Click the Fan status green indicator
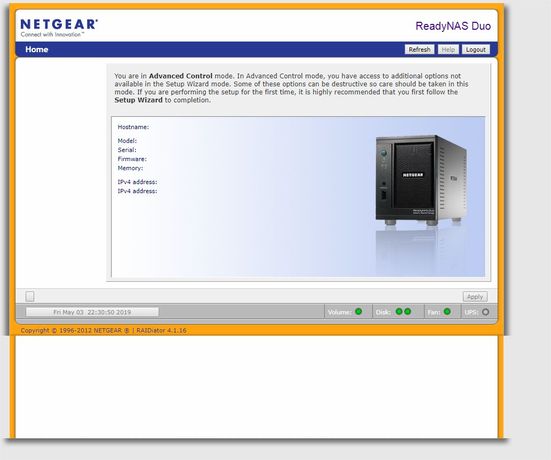Viewport: 551px width, 460px height. [x=447, y=312]
